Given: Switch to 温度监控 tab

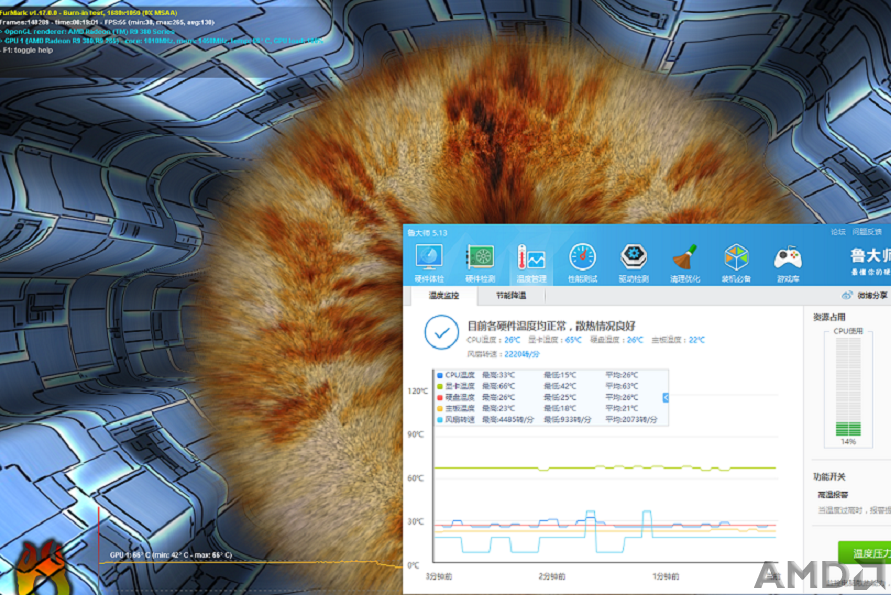Looking at the screenshot, I should click(444, 296).
